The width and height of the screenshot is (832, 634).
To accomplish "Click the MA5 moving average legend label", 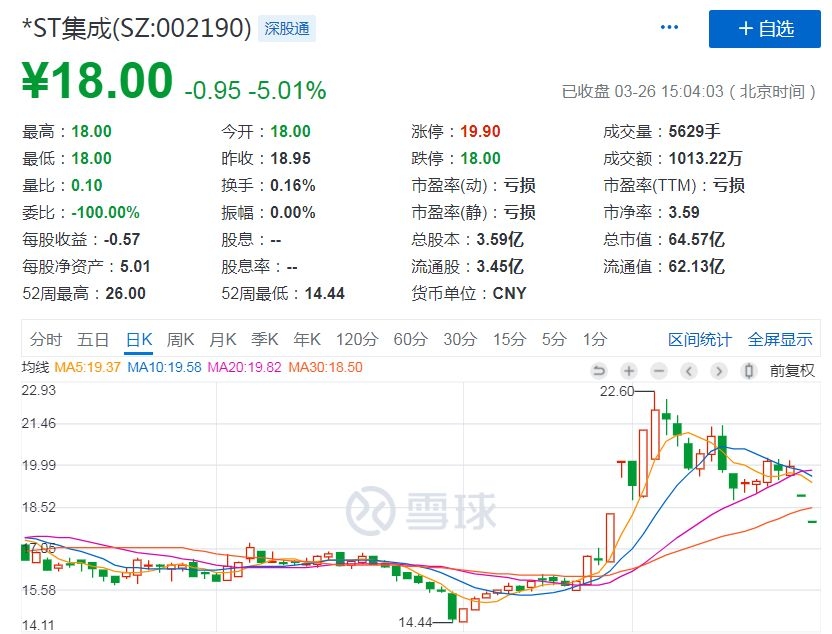I will point(87,367).
